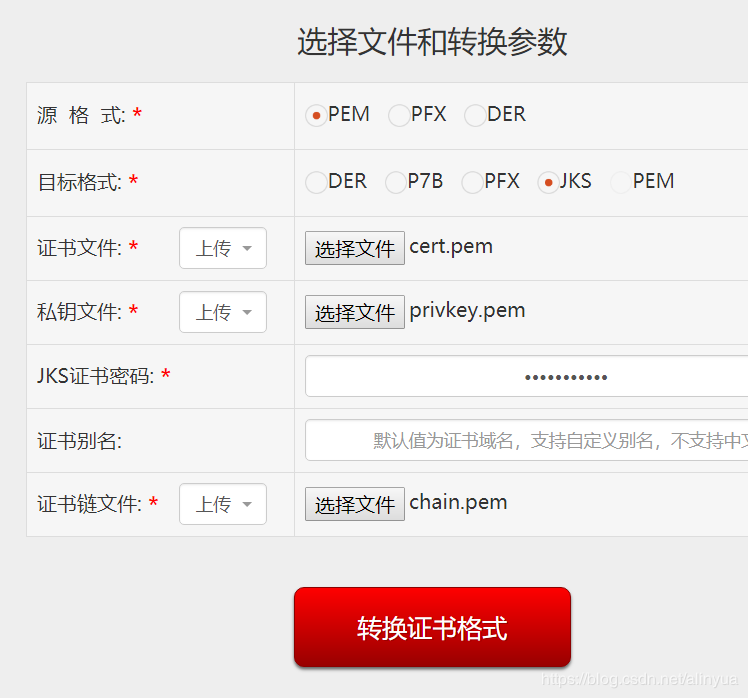Choose JKS as target format
The width and height of the screenshot is (748, 698).
tap(548, 182)
